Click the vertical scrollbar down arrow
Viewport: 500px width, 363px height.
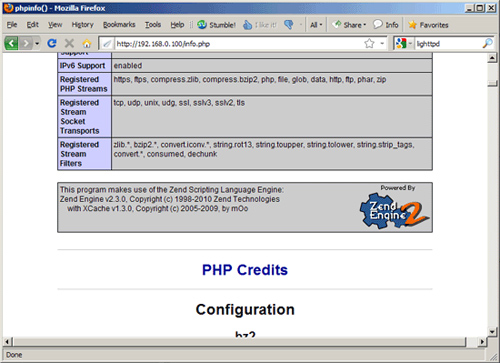pyautogui.click(x=492, y=331)
